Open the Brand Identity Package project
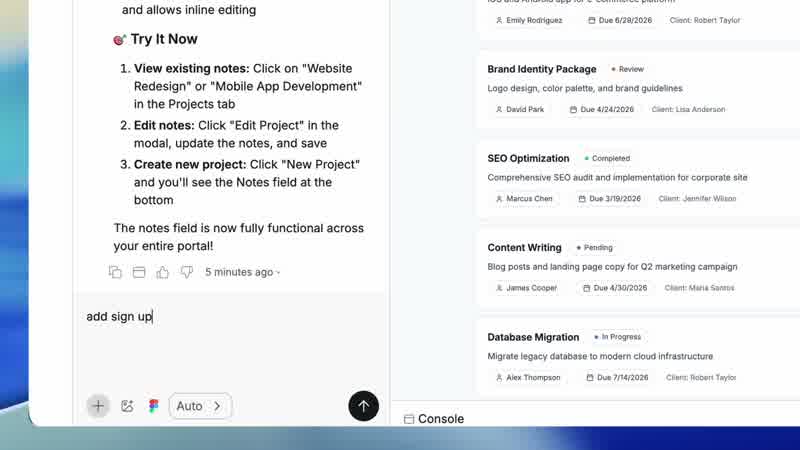The image size is (800, 450). pyautogui.click(x=542, y=69)
